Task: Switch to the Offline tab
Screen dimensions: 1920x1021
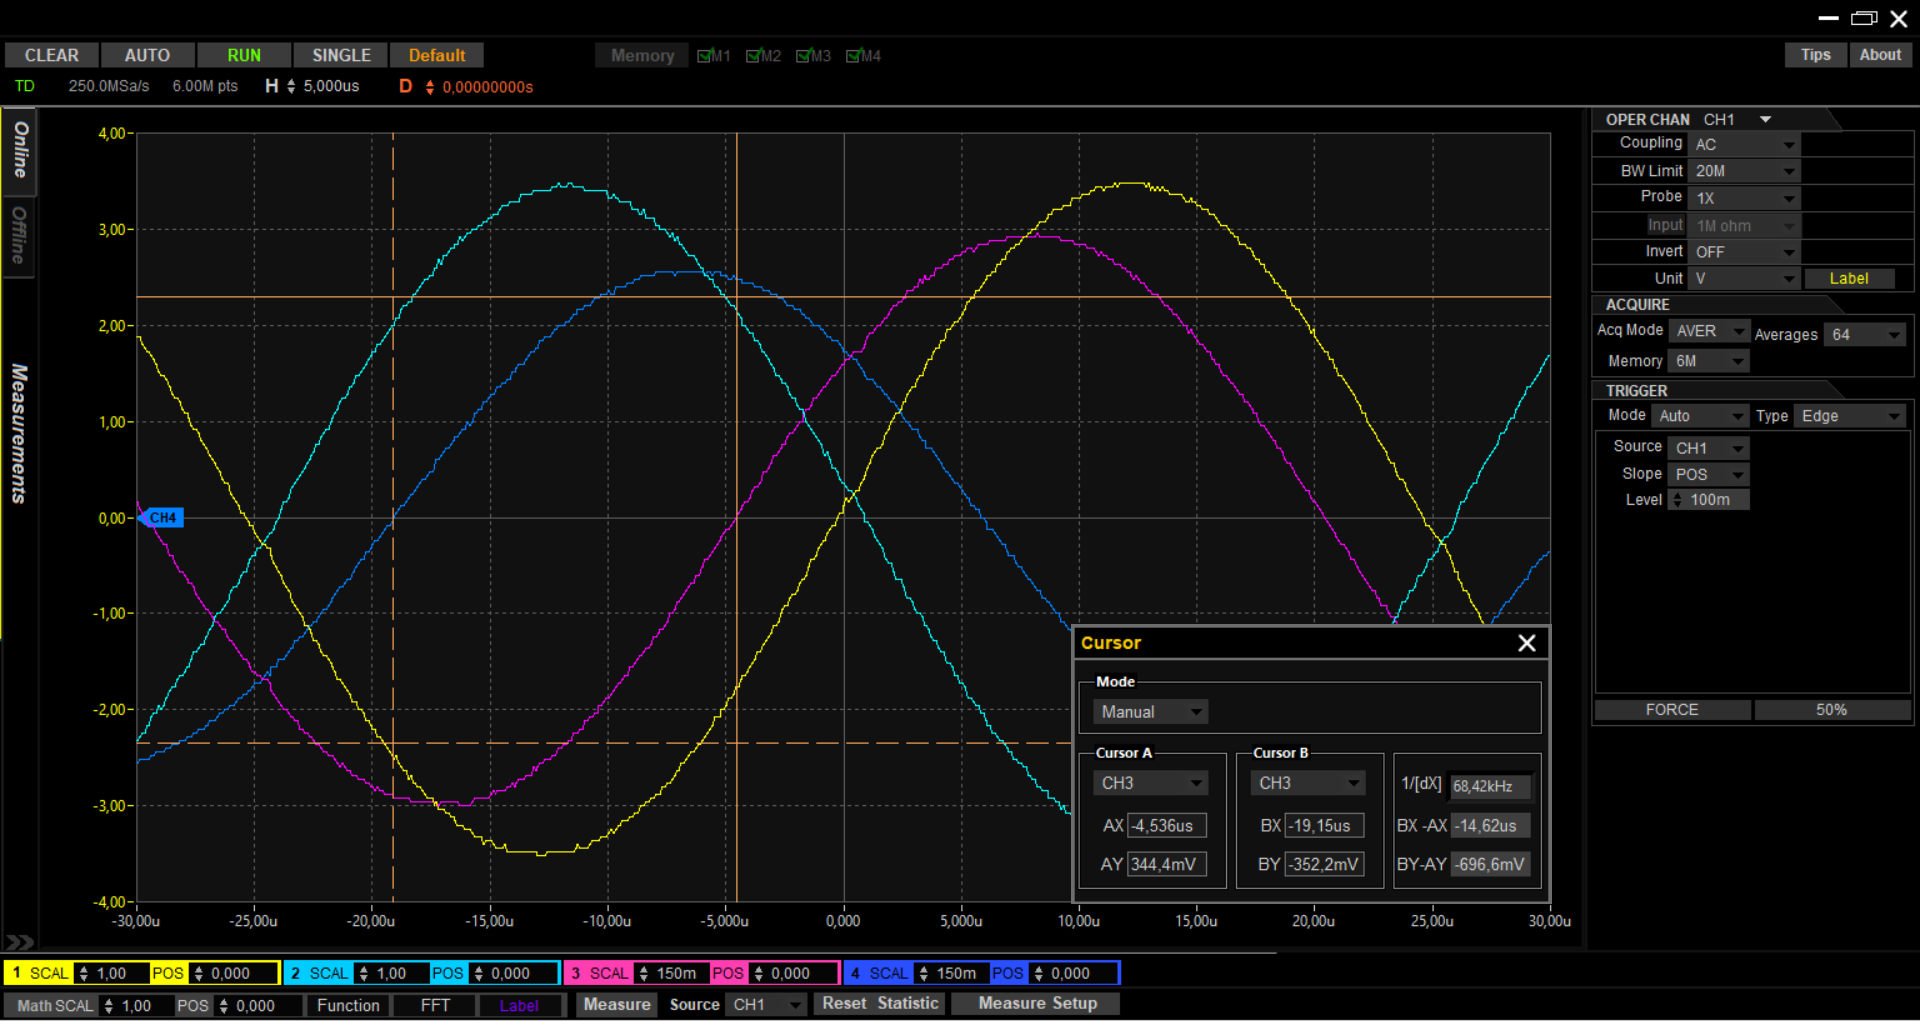Action: point(19,235)
